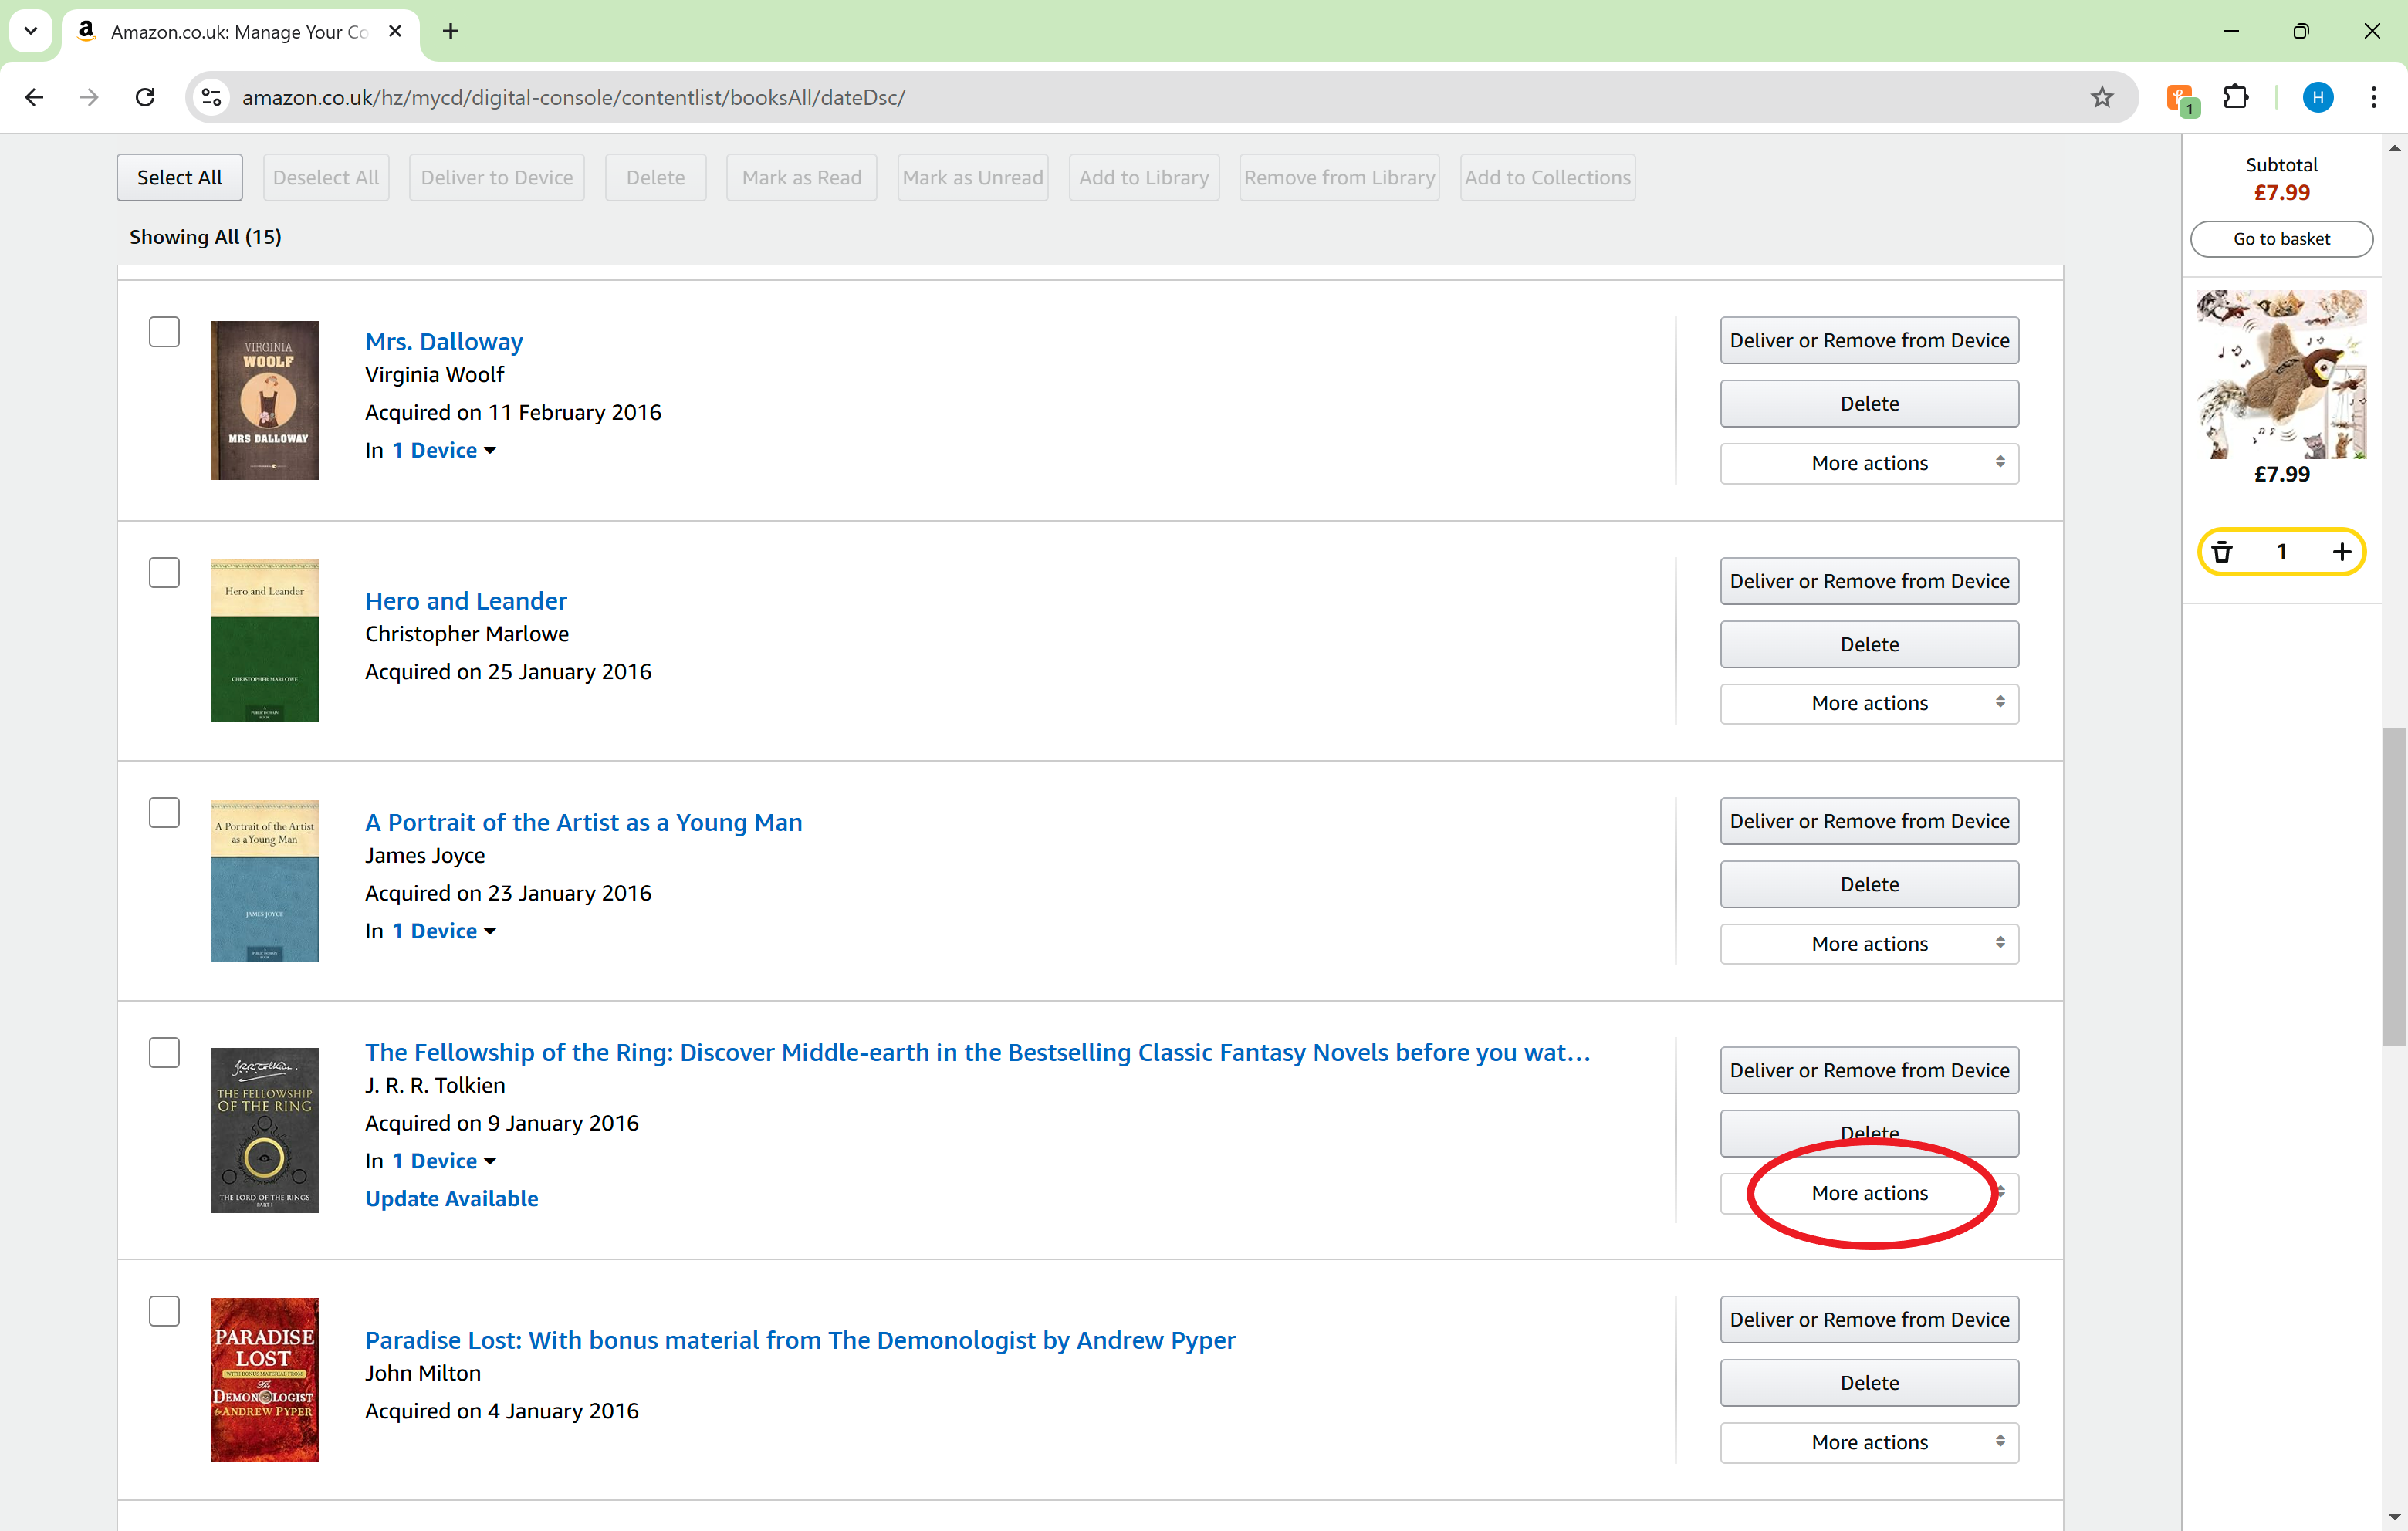Open the Chrome profile avatar H
This screenshot has height=1531, width=2408.
2318,97
